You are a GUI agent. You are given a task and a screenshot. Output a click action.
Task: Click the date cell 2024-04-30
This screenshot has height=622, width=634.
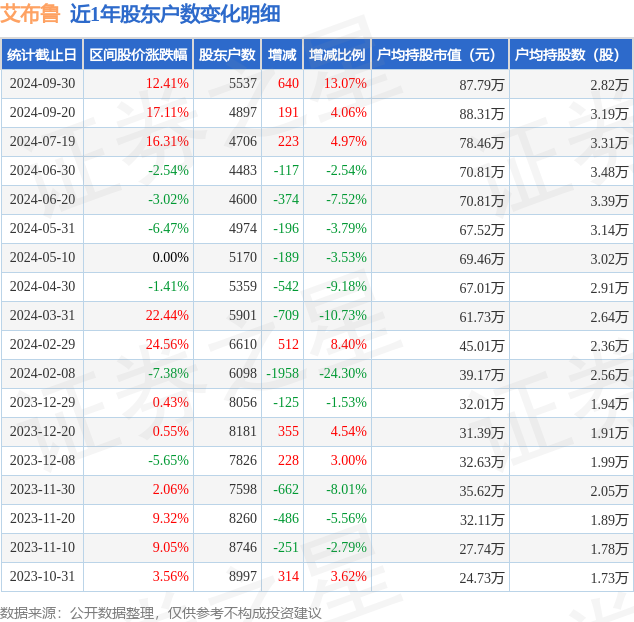tap(42, 286)
